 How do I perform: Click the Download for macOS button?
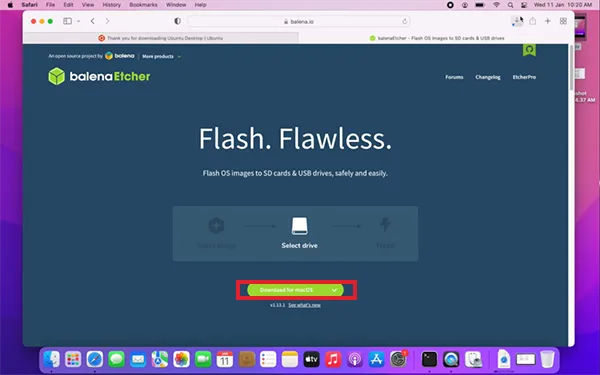[x=295, y=290]
